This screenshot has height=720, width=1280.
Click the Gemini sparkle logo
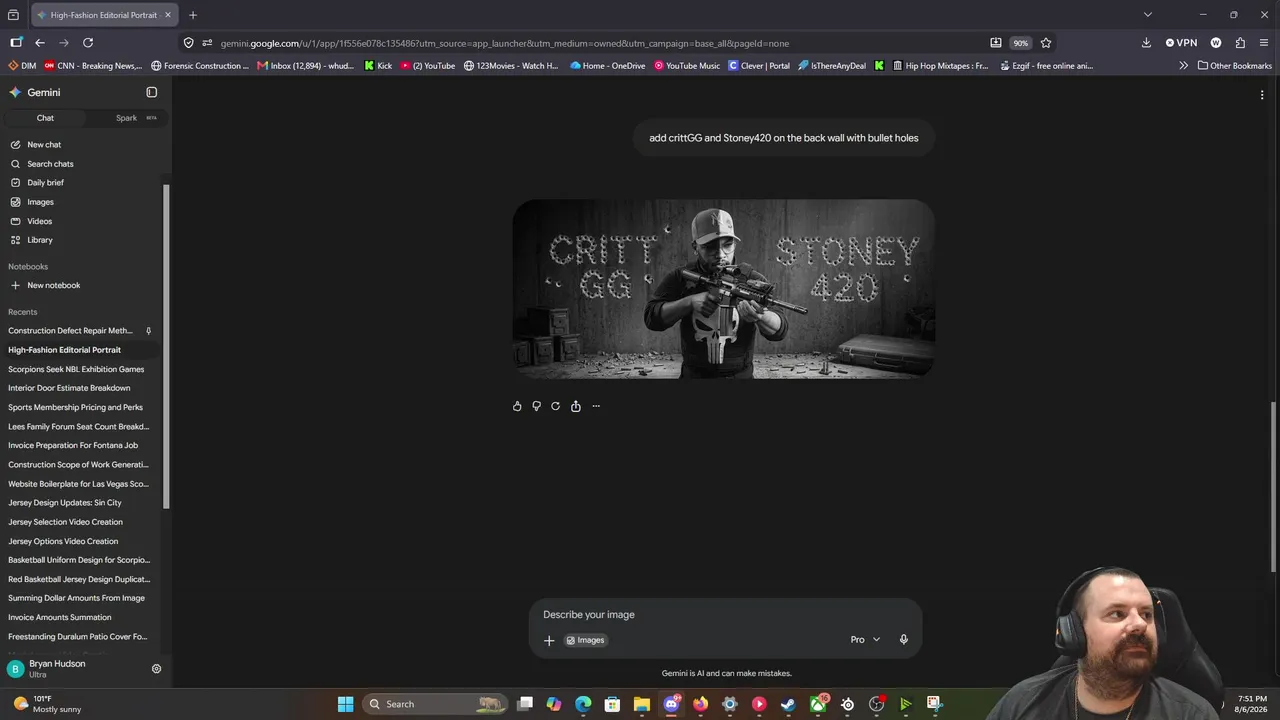point(15,92)
